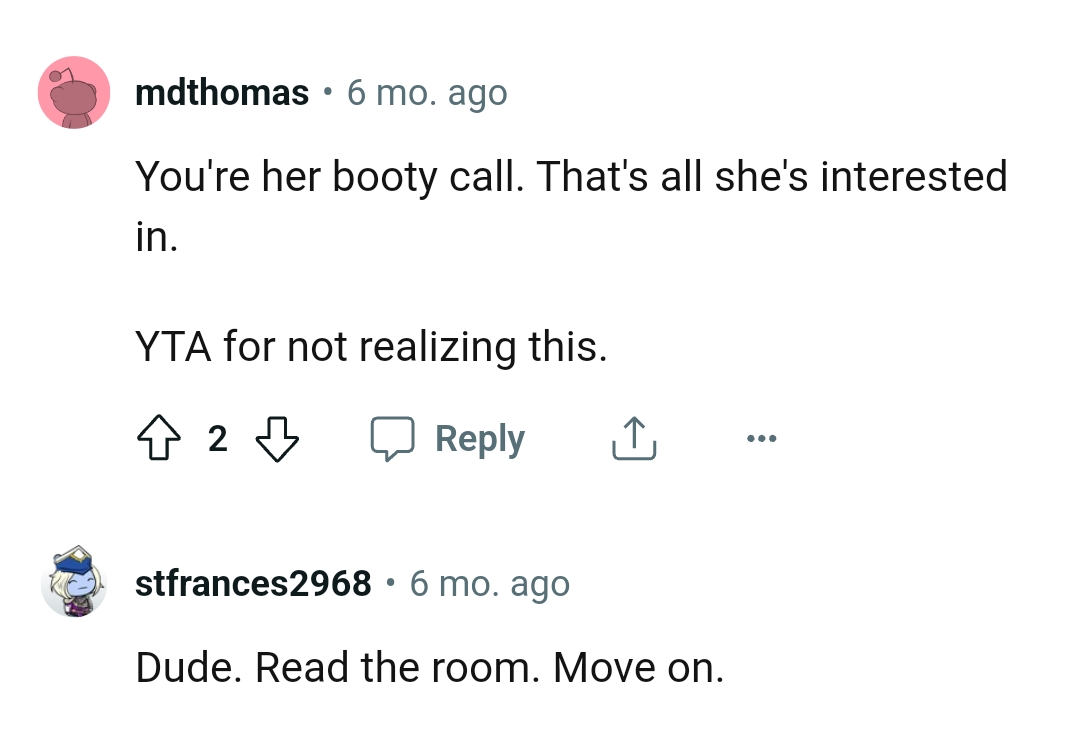The width and height of the screenshot is (1080, 734).
Task: Open stfrances2968's profile via their username
Action: pos(253,583)
